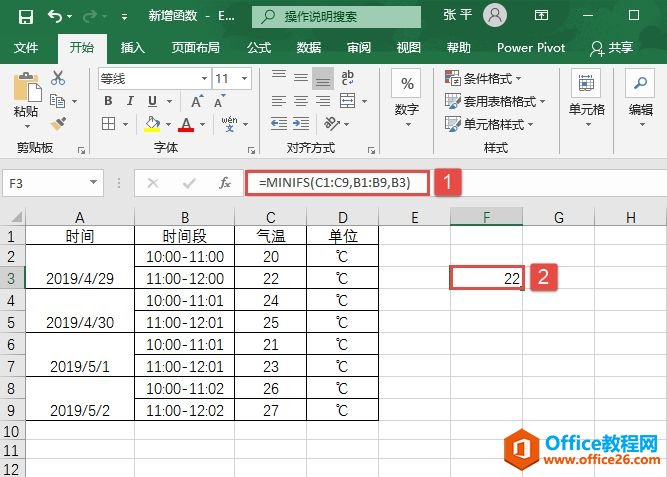Click the Orientation text angle icon
This screenshot has width=667, height=477.
(x=331, y=123)
